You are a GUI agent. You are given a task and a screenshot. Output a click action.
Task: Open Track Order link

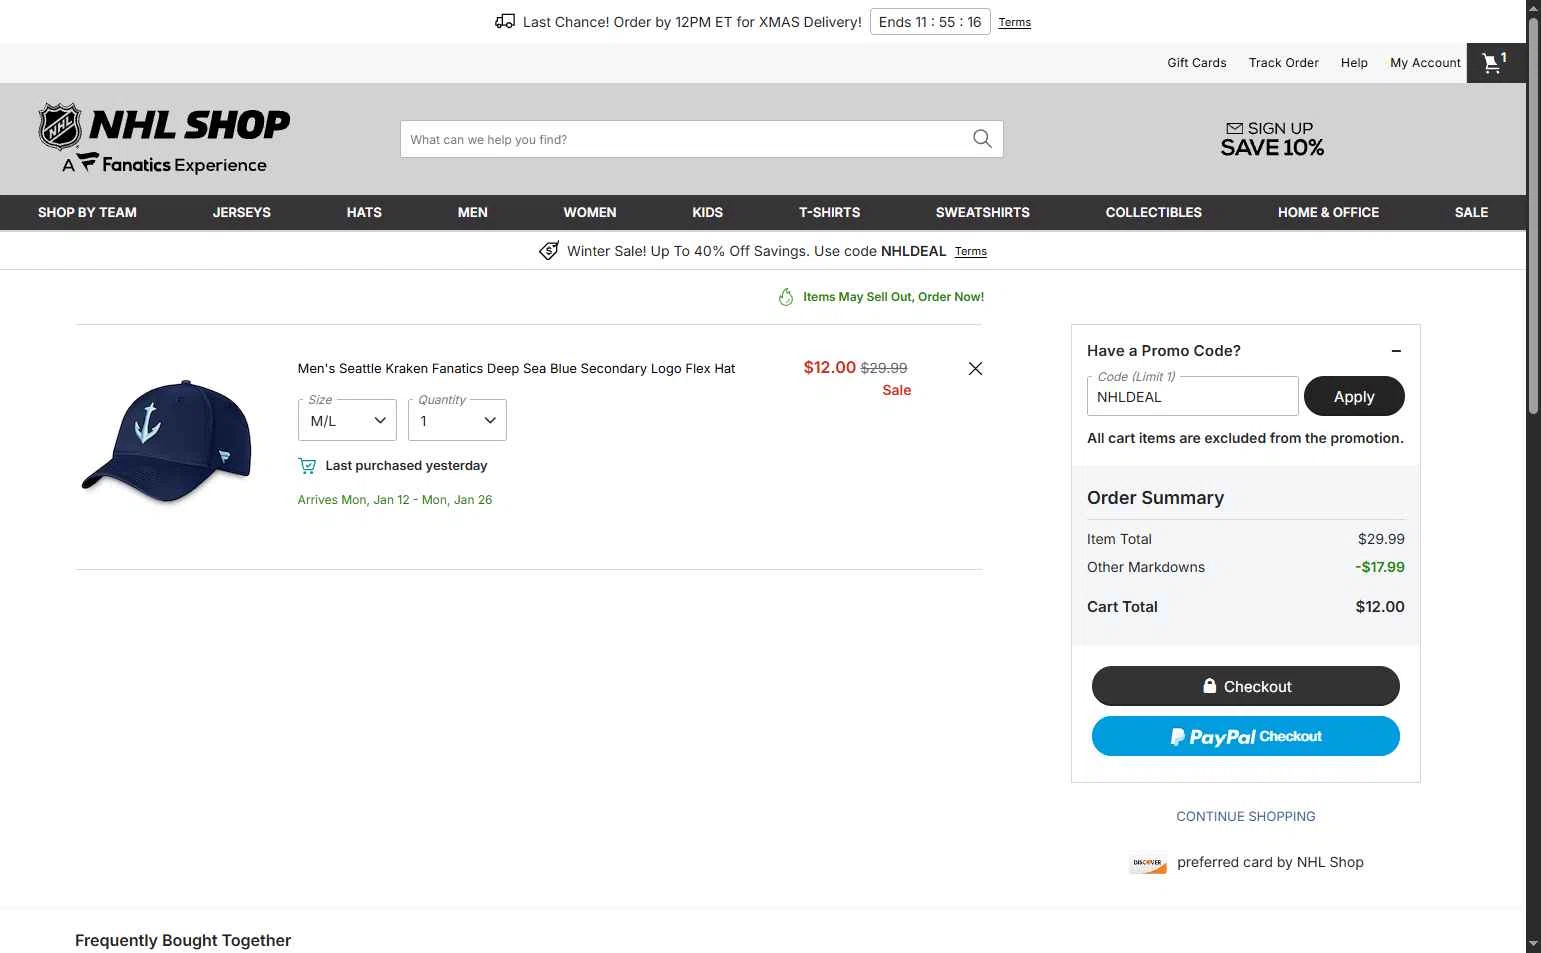(1284, 62)
